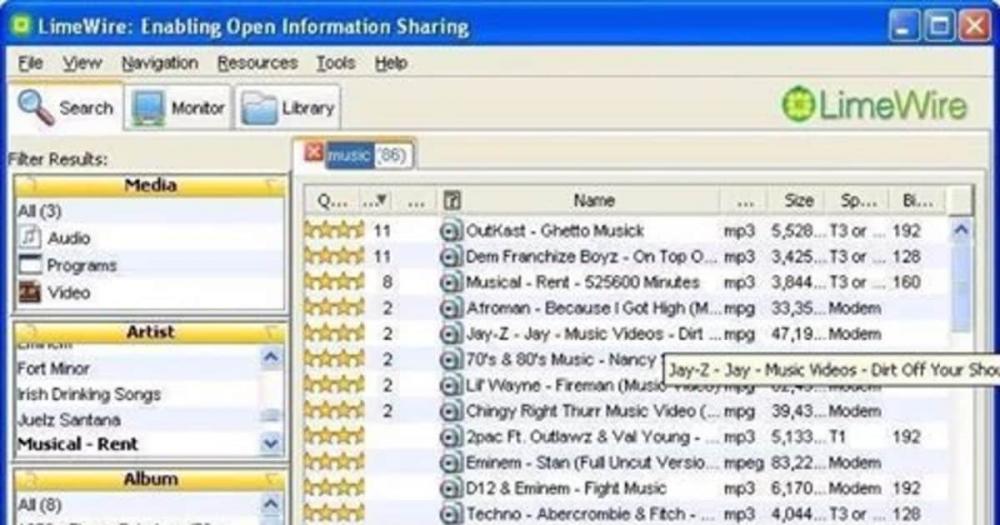Close the music search results tab
This screenshot has height=525, width=1000.
tap(314, 154)
